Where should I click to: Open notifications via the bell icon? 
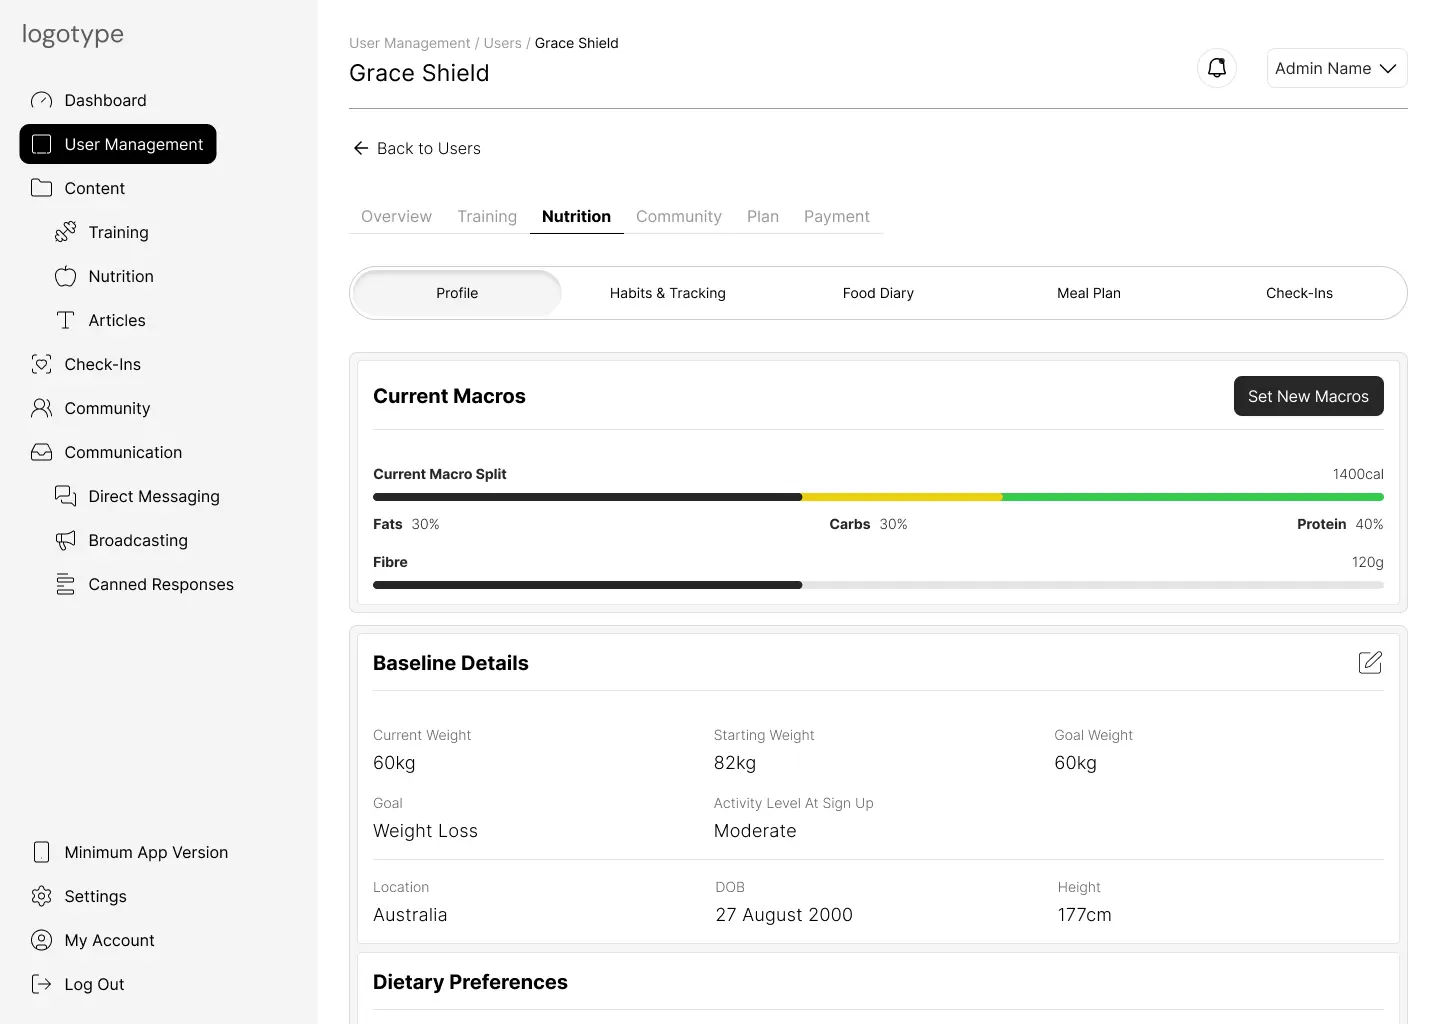point(1217,68)
